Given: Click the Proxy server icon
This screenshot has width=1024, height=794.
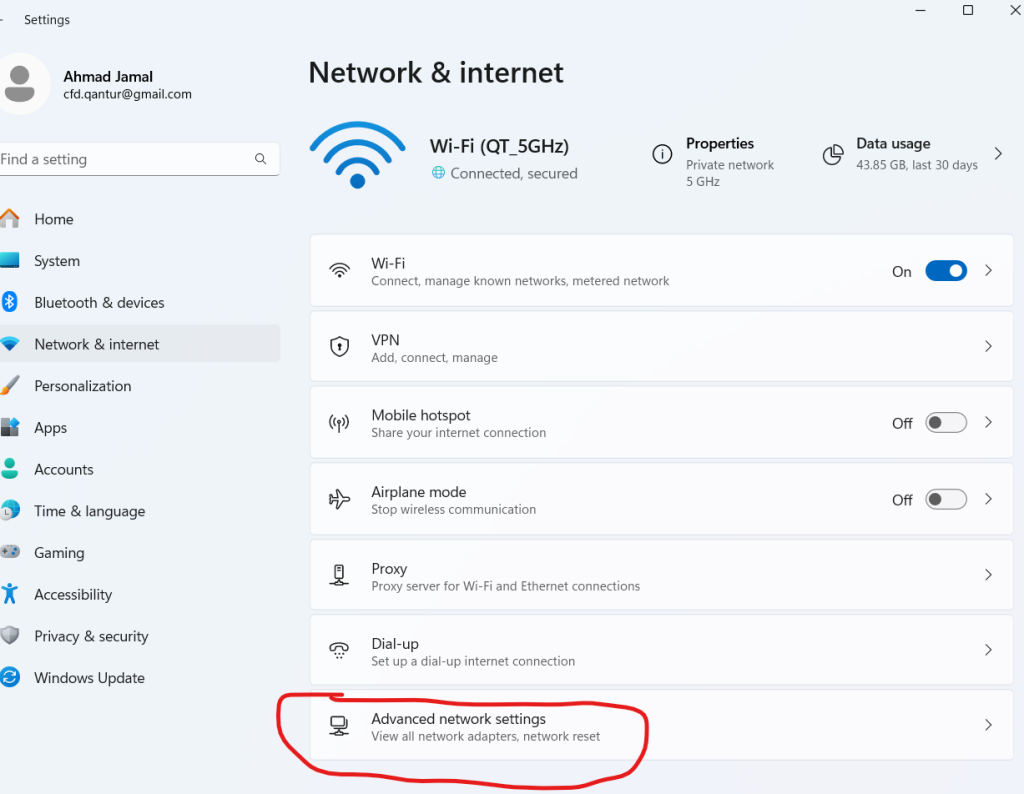Looking at the screenshot, I should 340,575.
